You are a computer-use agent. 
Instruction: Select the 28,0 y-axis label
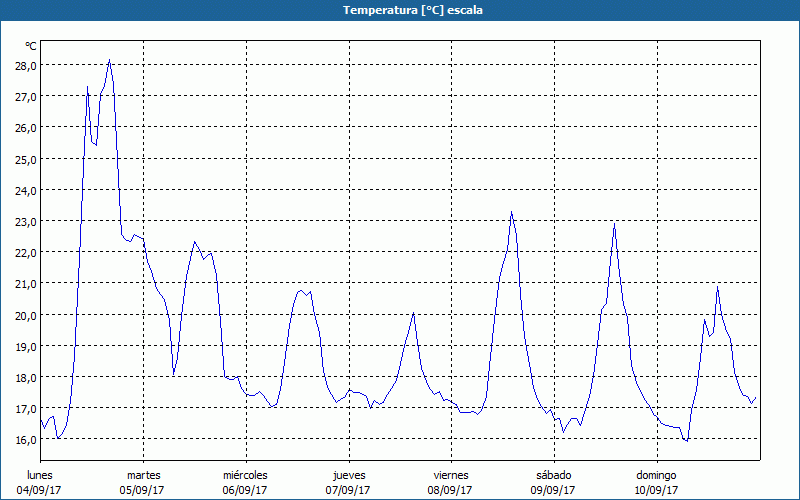tap(25, 65)
